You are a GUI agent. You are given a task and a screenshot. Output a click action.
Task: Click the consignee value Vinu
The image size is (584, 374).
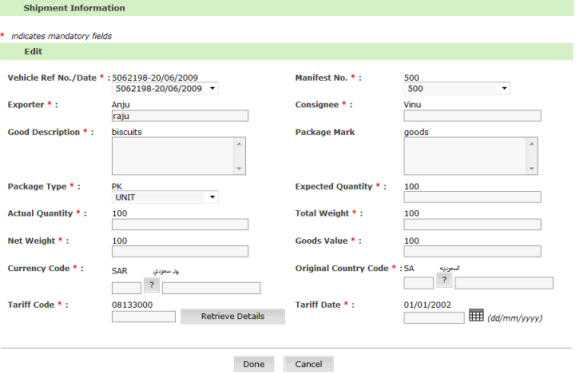pyautogui.click(x=412, y=105)
